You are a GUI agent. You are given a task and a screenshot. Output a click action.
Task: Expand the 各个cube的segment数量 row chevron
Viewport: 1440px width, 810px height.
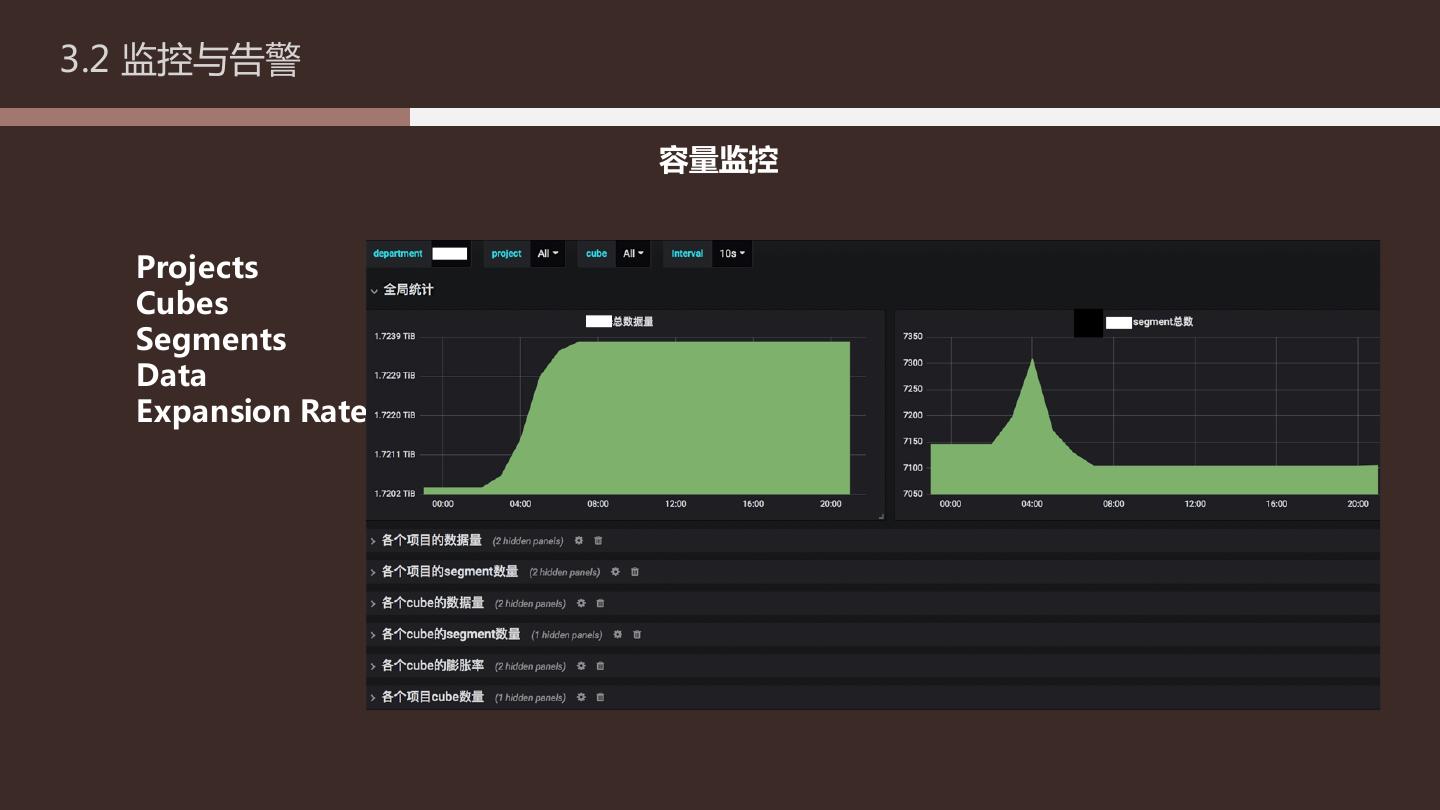click(x=374, y=634)
